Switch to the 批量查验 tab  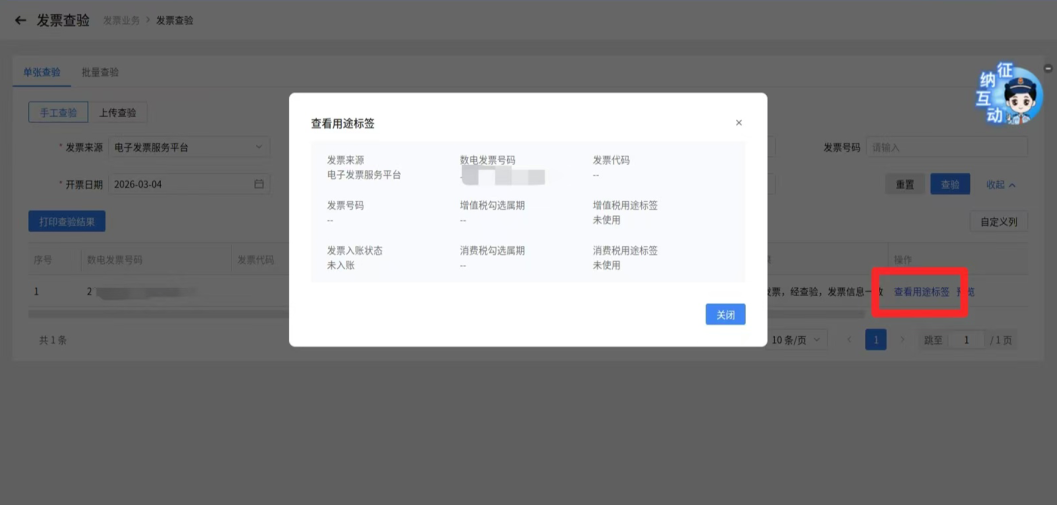click(x=100, y=72)
